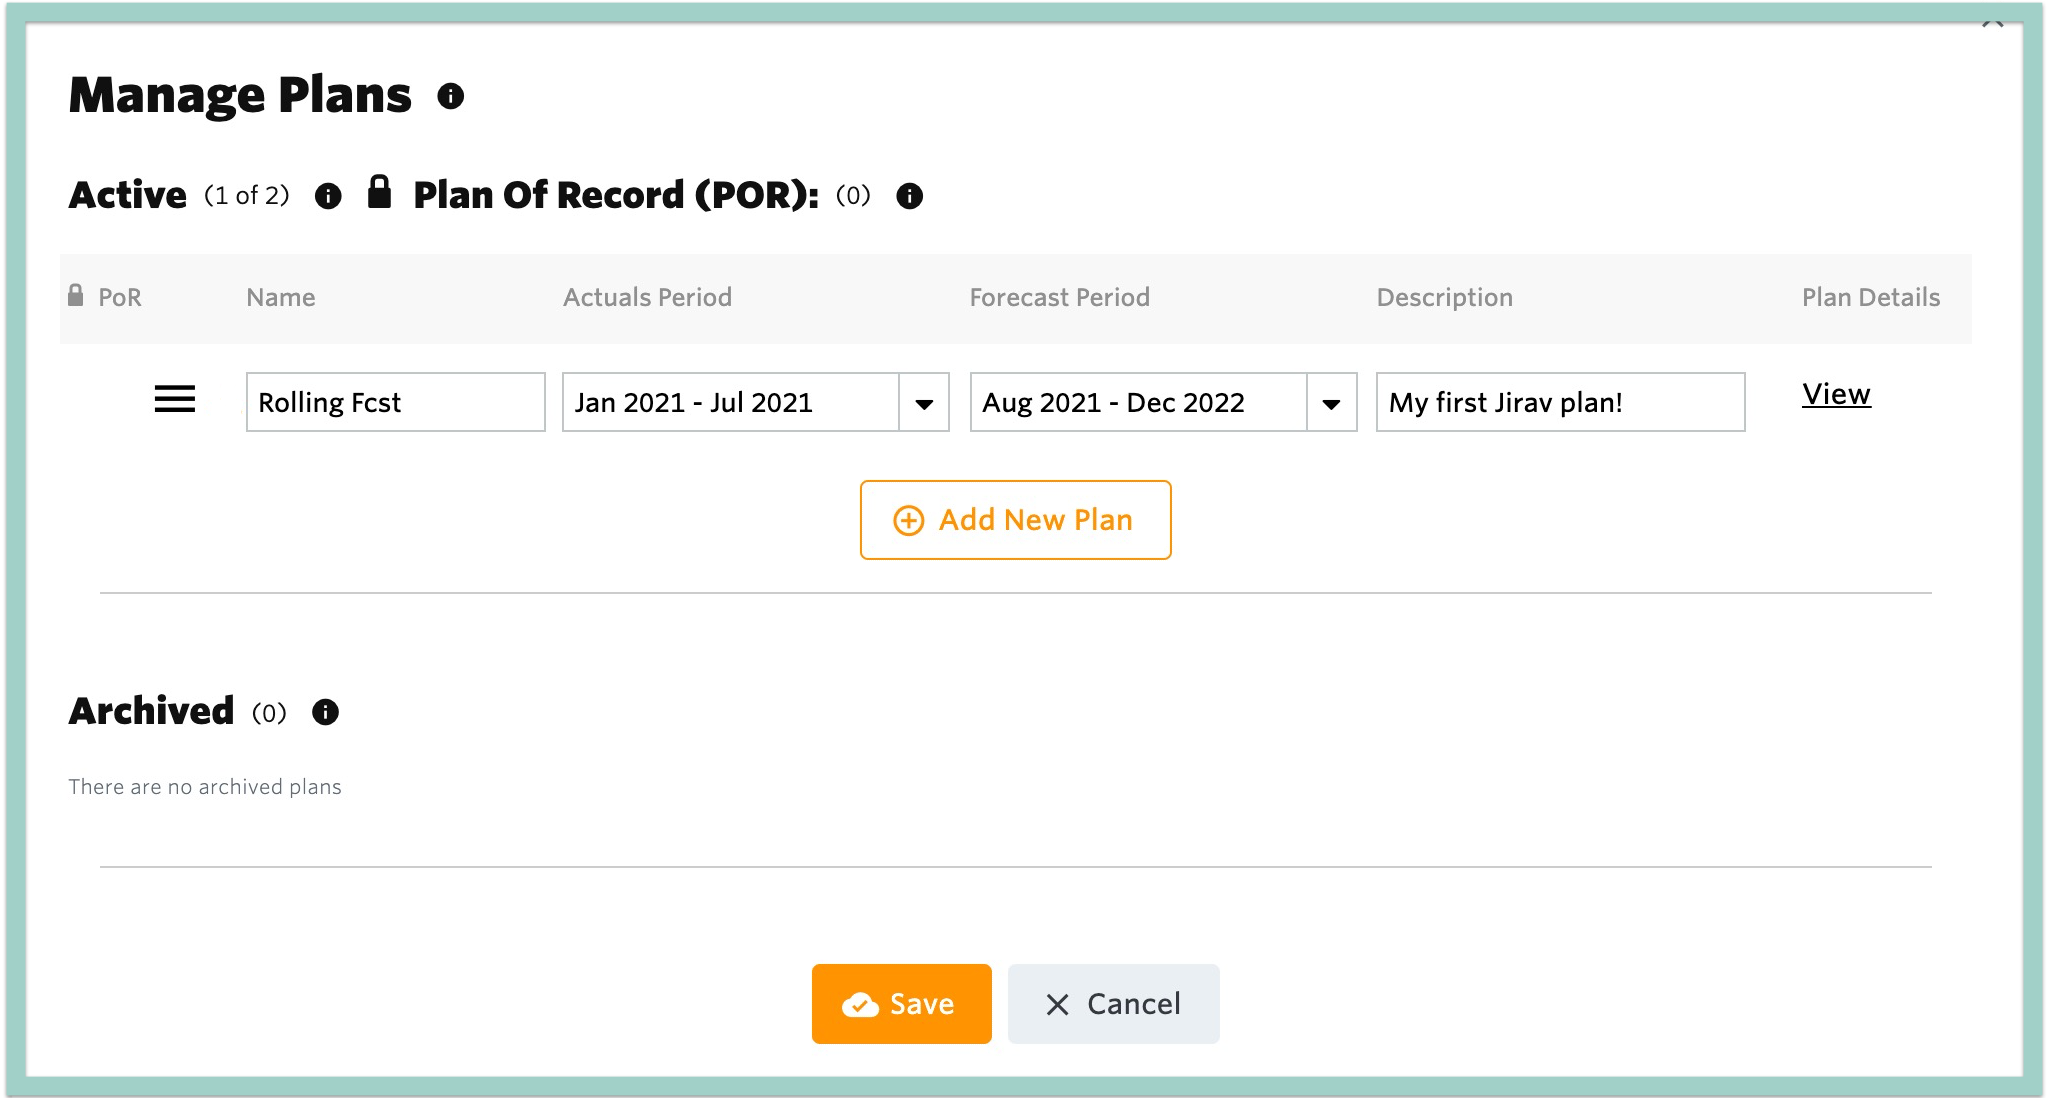Click the Description column header
Screen dimensions: 2049x1098
coord(1445,297)
